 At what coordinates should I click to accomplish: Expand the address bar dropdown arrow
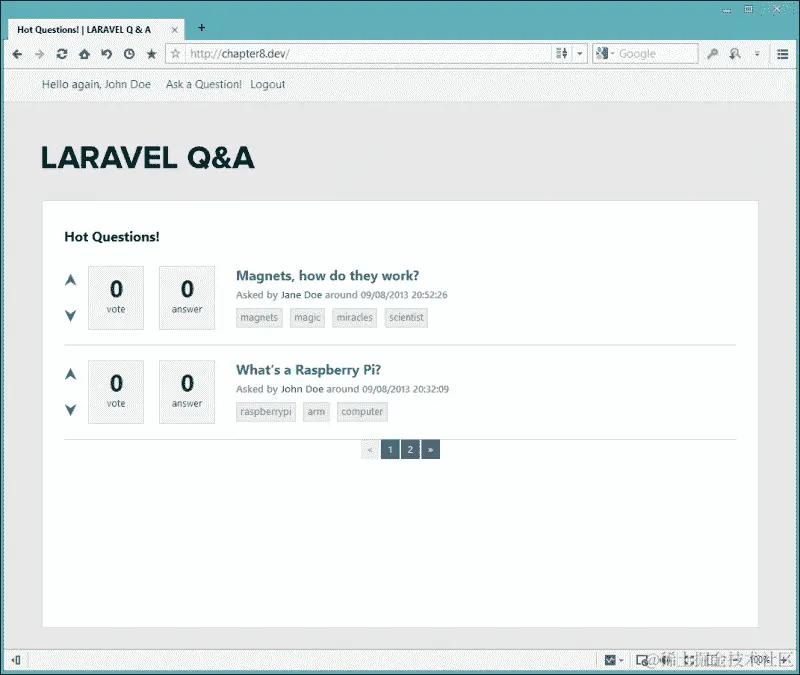pos(580,53)
